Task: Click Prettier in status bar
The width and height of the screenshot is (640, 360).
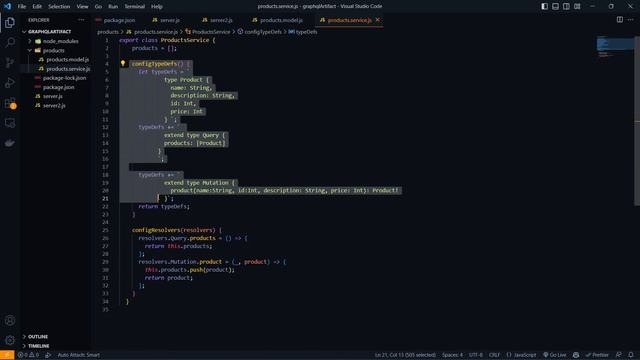Action: pos(597,355)
